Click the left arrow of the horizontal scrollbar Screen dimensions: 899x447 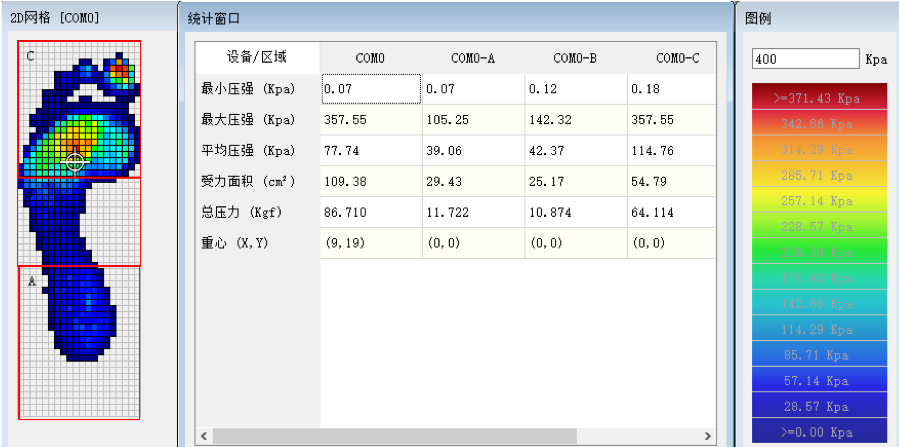click(x=204, y=437)
